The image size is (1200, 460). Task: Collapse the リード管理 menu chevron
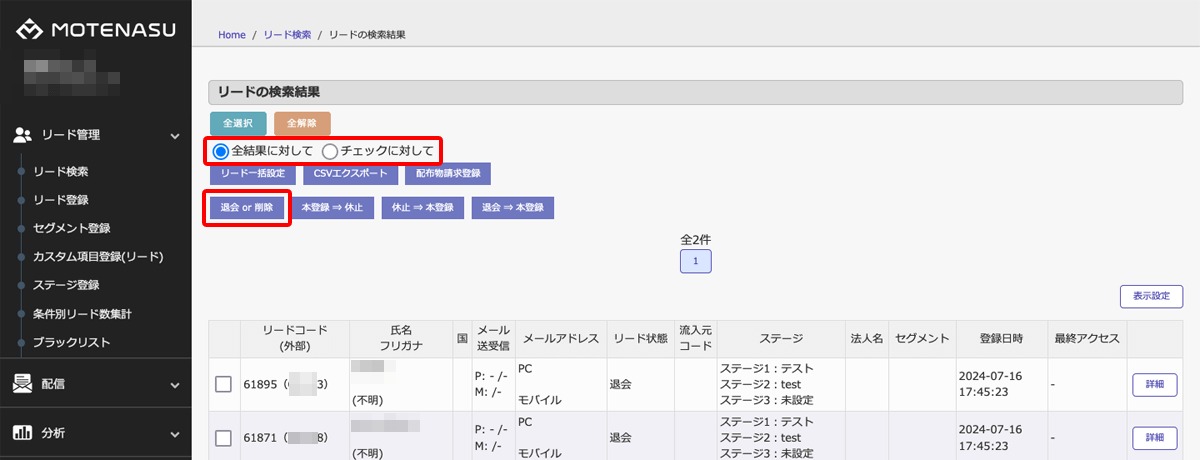coord(175,135)
